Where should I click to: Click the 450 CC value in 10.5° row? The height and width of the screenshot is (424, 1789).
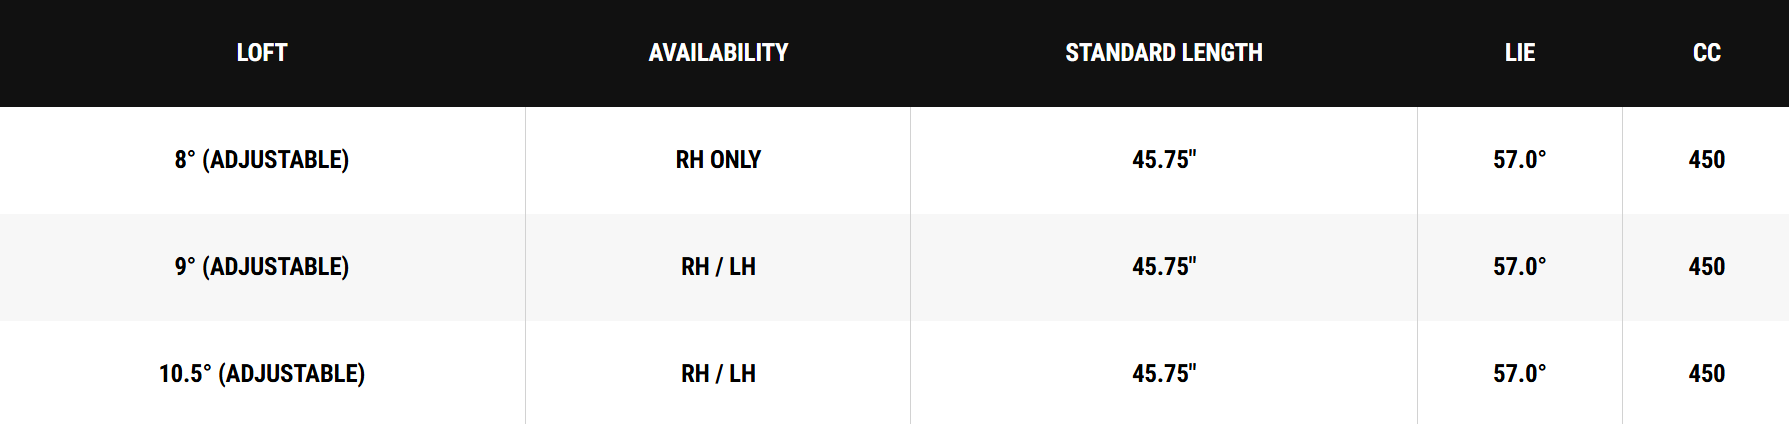(x=1706, y=374)
